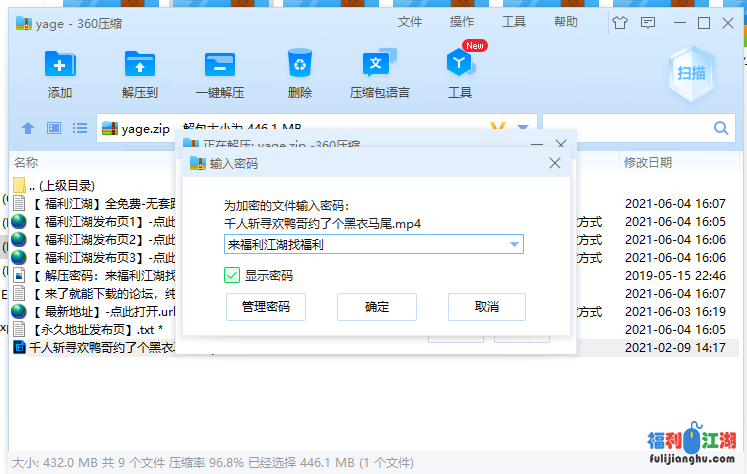Expand the password history dropdown arrow

pos(515,244)
